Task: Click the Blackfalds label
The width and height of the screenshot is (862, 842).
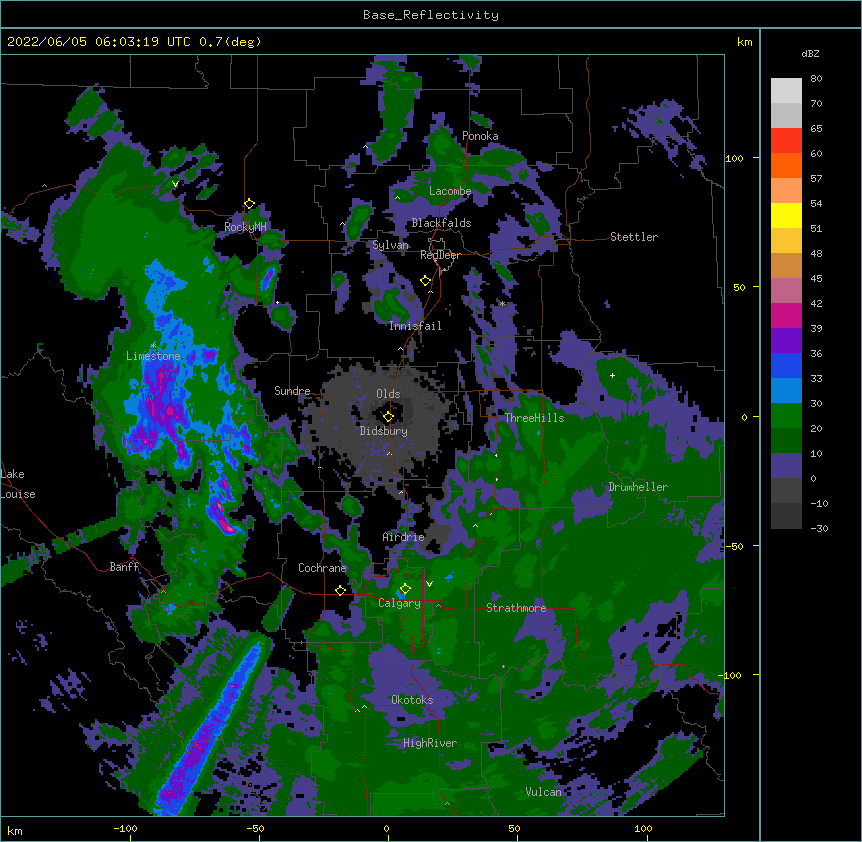Action: pyautogui.click(x=441, y=223)
